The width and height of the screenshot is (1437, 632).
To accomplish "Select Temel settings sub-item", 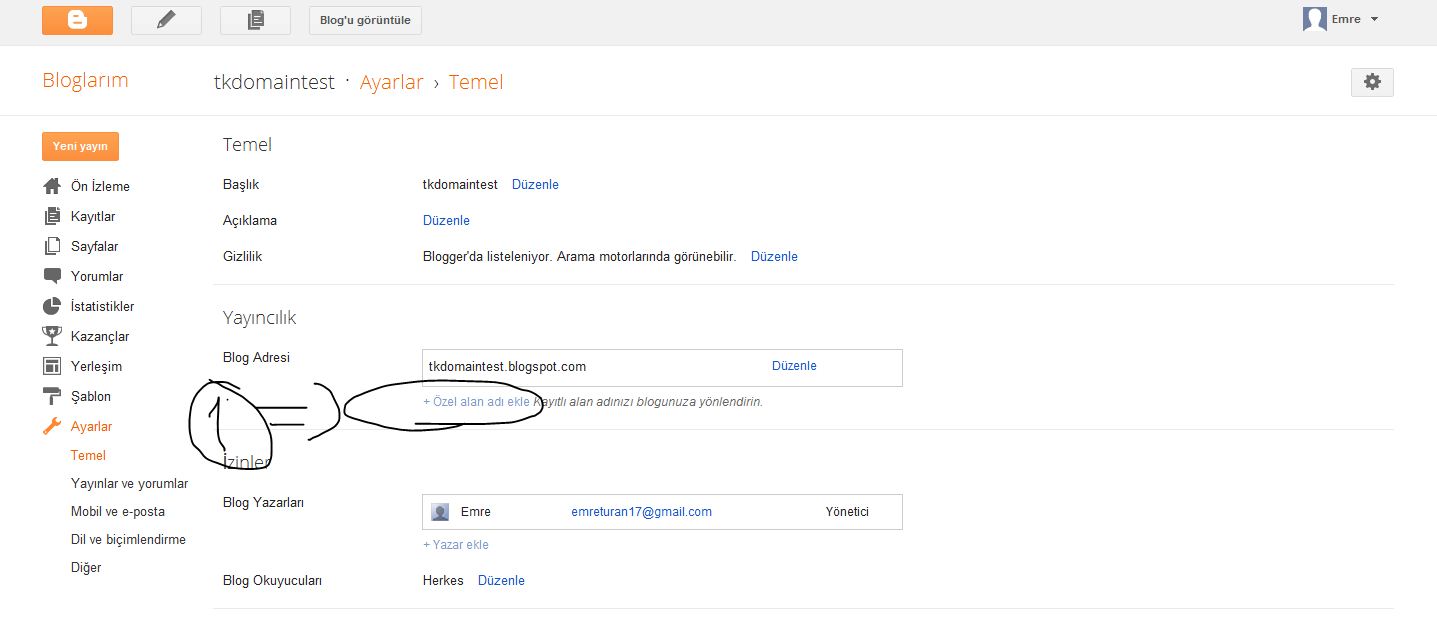I will point(88,455).
